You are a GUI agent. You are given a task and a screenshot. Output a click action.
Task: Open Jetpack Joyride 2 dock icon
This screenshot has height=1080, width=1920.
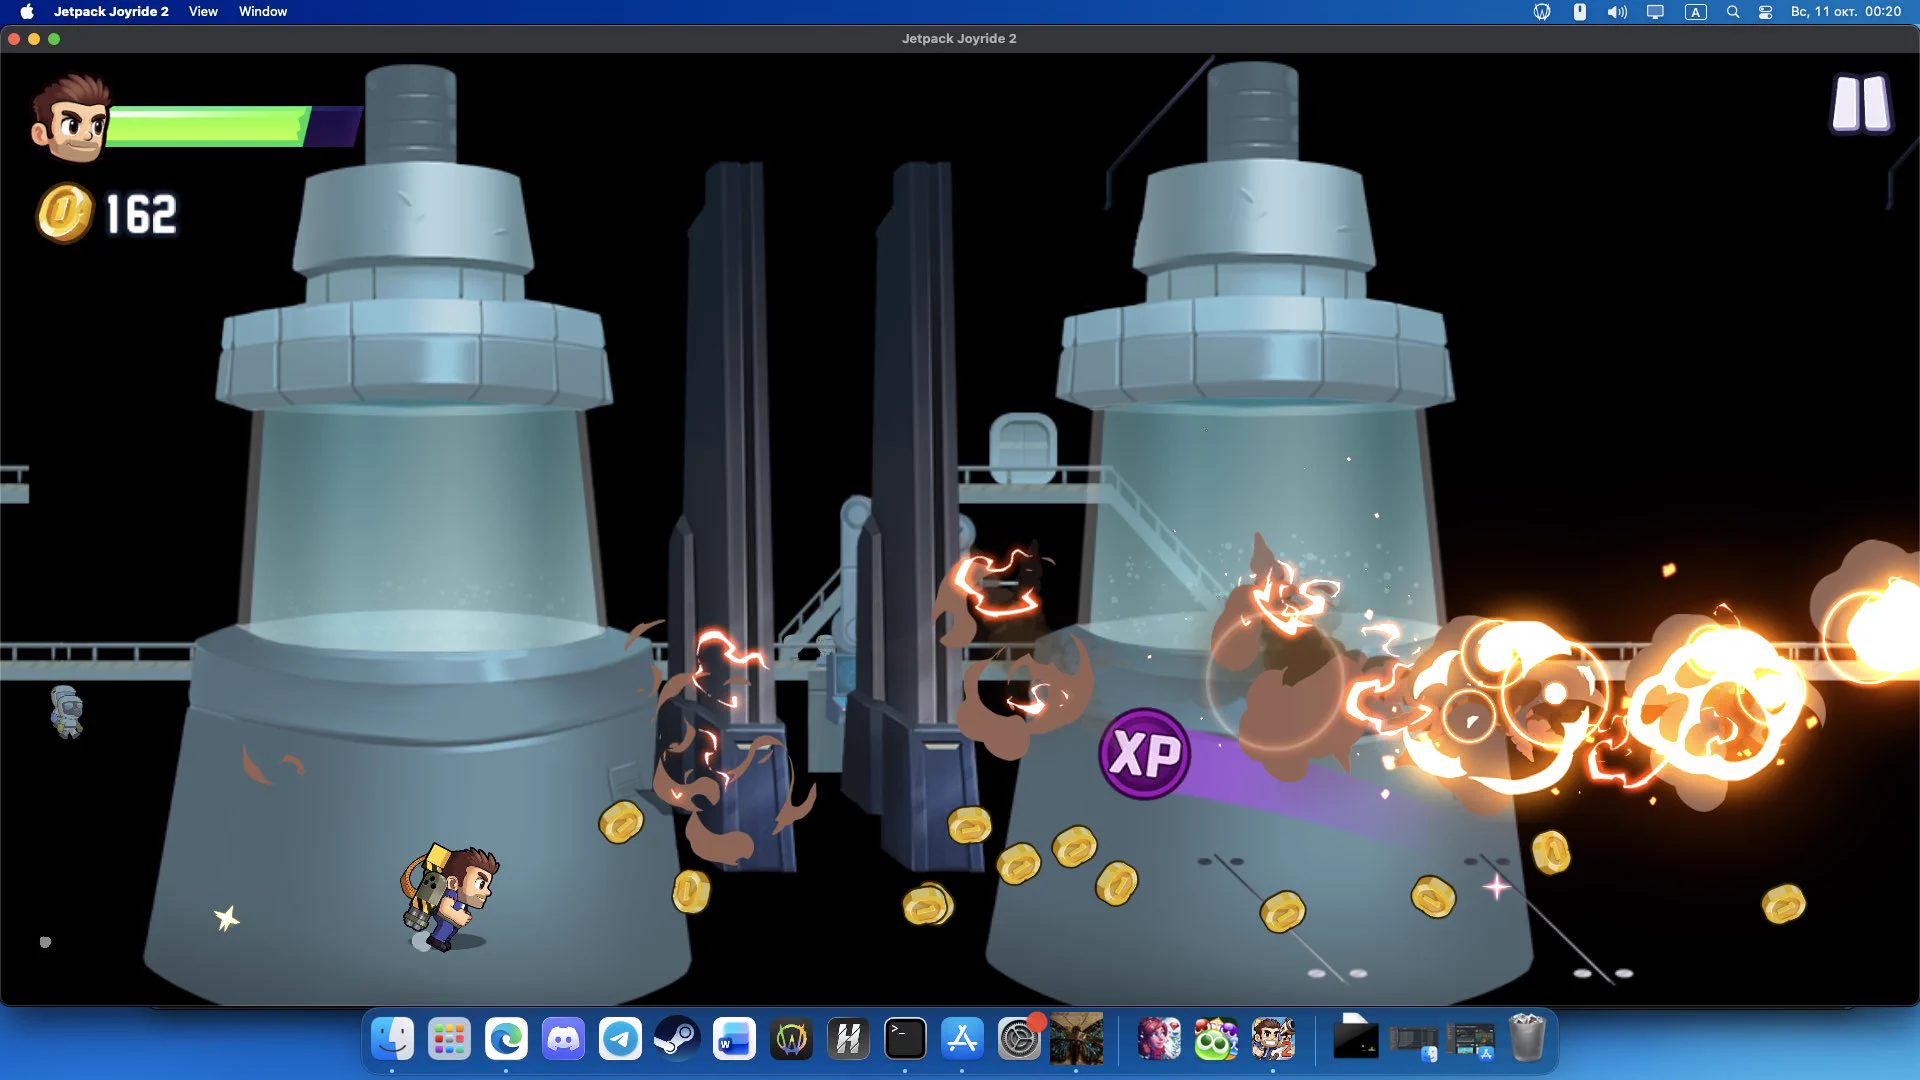[1273, 1039]
